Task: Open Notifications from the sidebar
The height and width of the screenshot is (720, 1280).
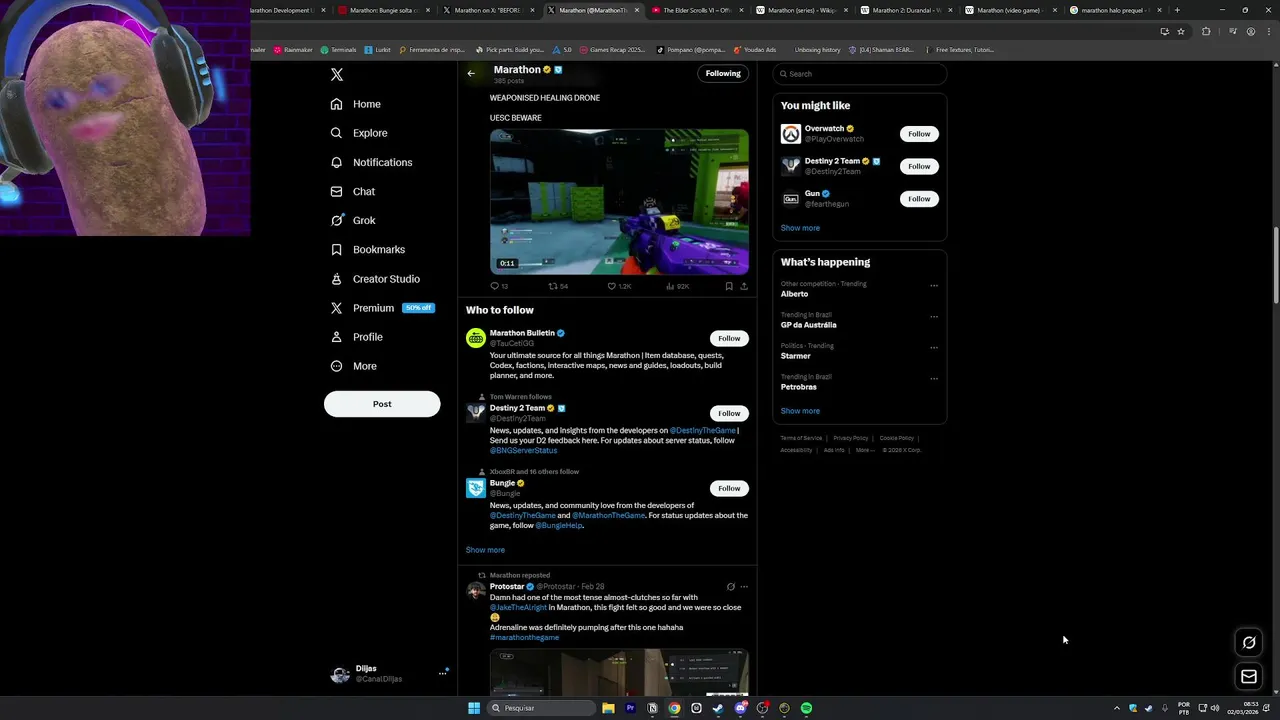Action: pyautogui.click(x=371, y=162)
